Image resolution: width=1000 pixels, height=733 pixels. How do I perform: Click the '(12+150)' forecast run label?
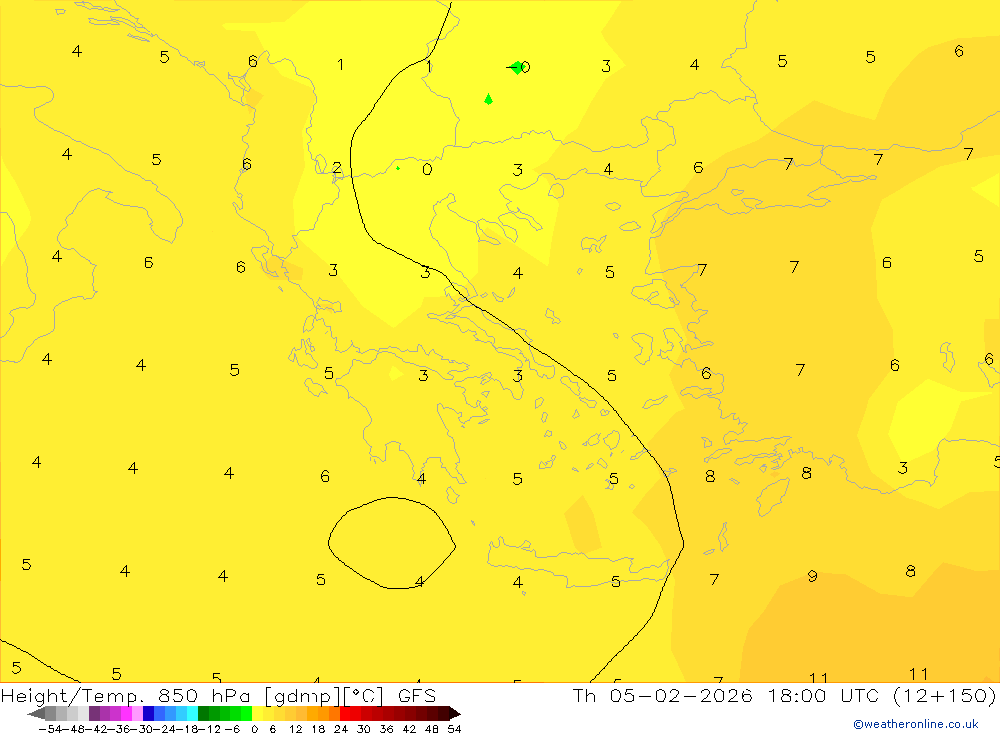point(943,696)
